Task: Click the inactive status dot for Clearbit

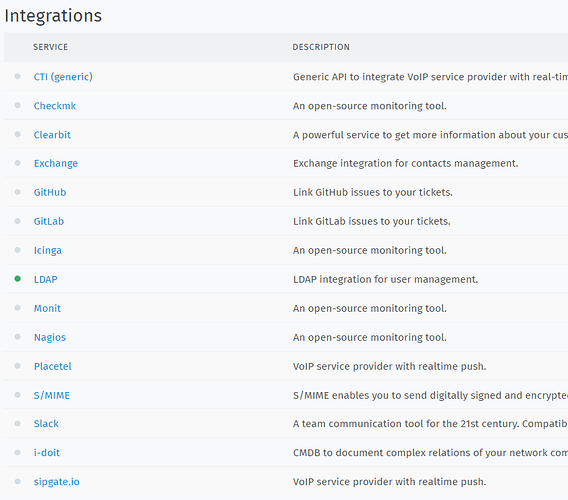Action: (x=17, y=134)
